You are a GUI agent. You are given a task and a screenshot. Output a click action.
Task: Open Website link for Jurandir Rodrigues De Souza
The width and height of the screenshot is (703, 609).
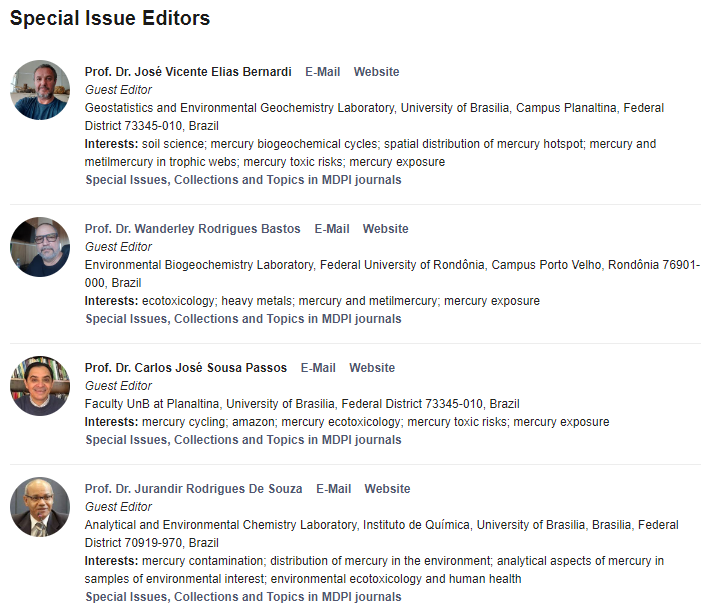(387, 489)
